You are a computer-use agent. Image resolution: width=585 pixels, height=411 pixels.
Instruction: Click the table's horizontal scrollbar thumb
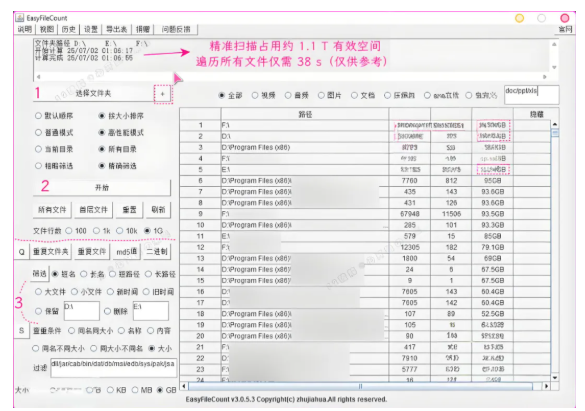pyautogui.click(x=360, y=386)
